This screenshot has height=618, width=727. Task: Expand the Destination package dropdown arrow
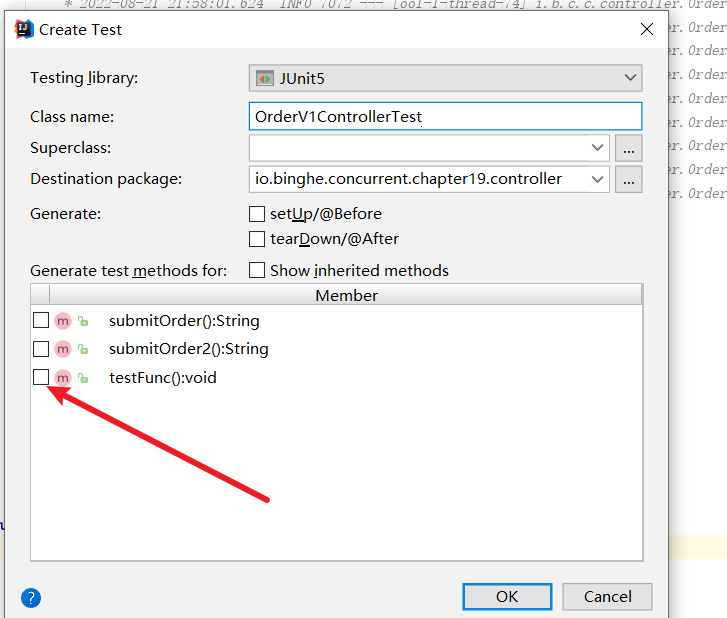click(597, 179)
